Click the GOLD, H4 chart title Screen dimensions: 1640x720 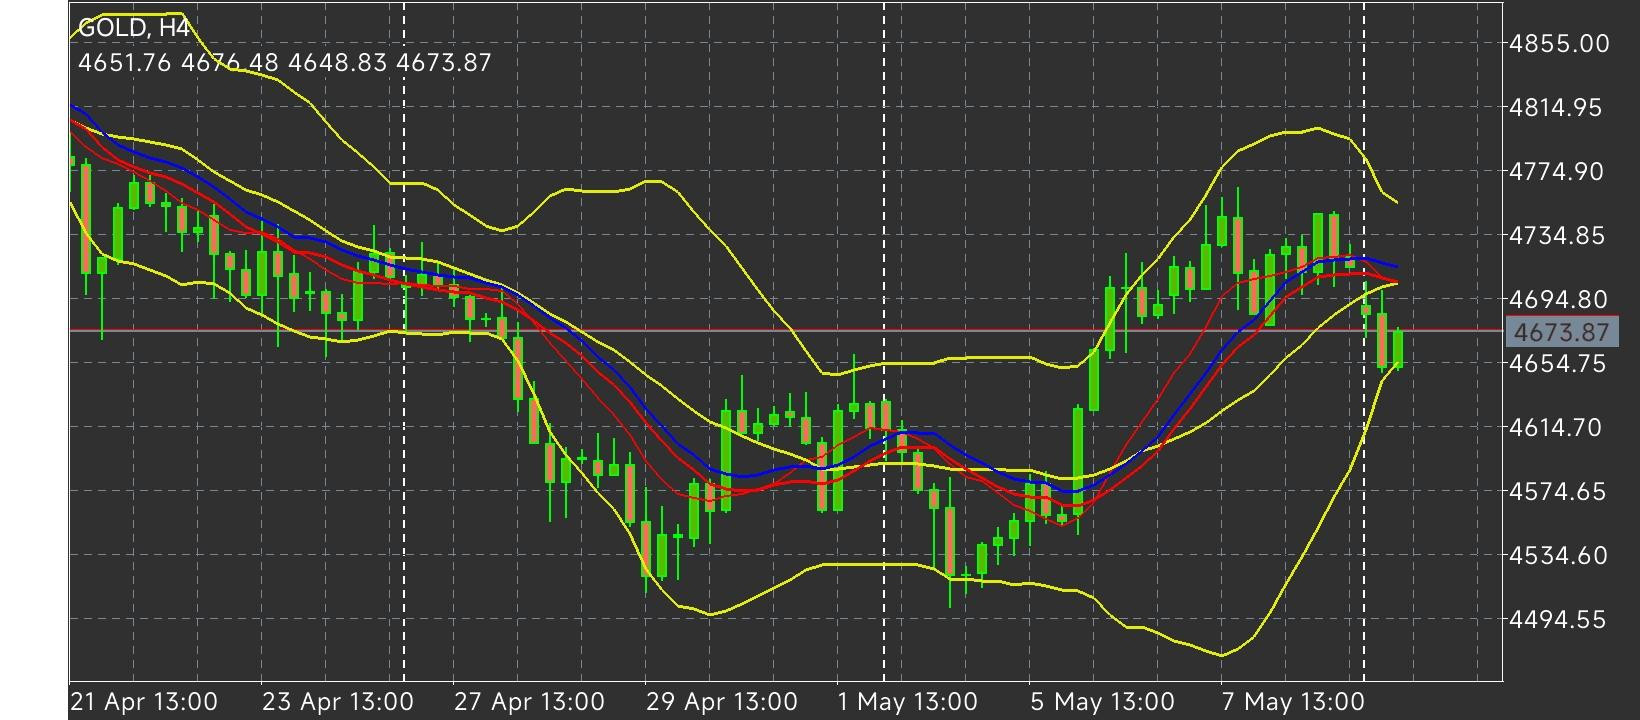pyautogui.click(x=133, y=28)
